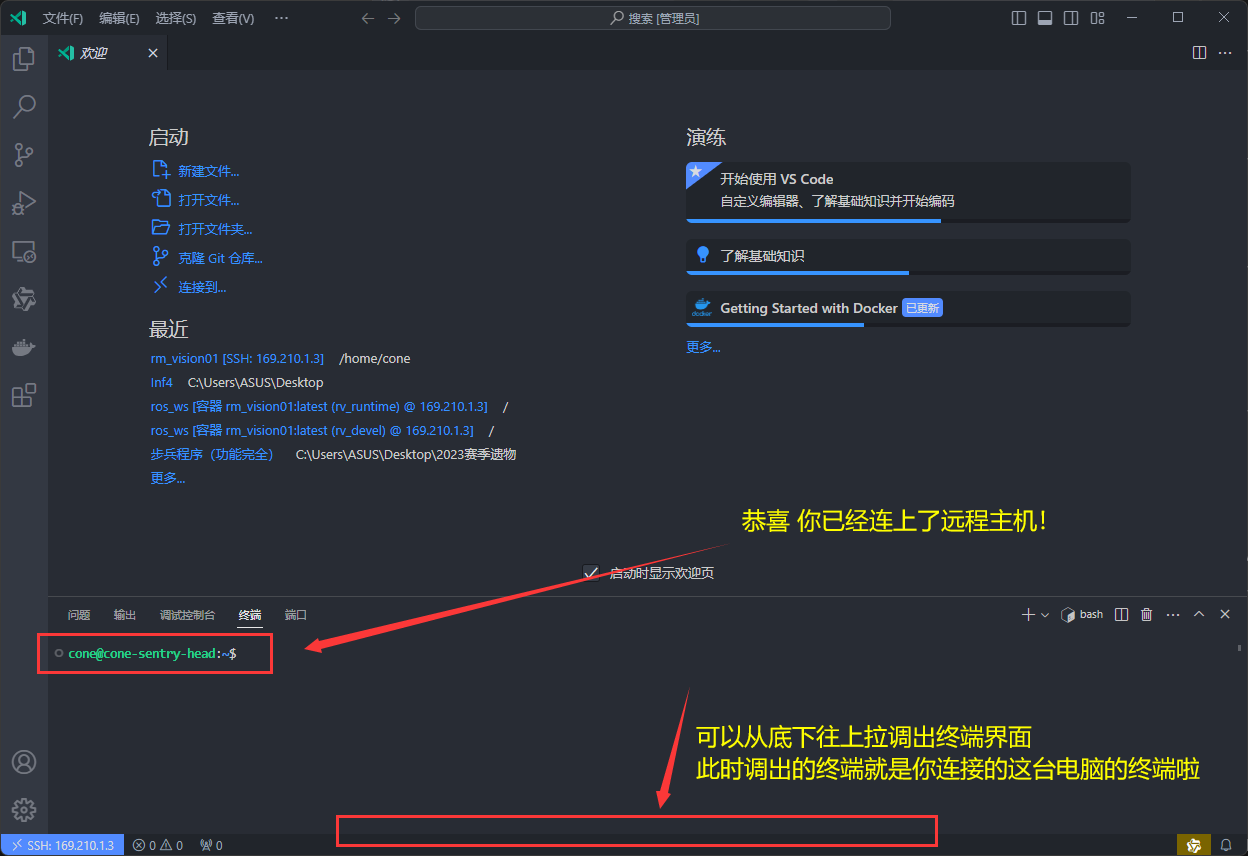Click errors and warnings count in status bar
This screenshot has height=856, width=1248.
click(x=158, y=845)
